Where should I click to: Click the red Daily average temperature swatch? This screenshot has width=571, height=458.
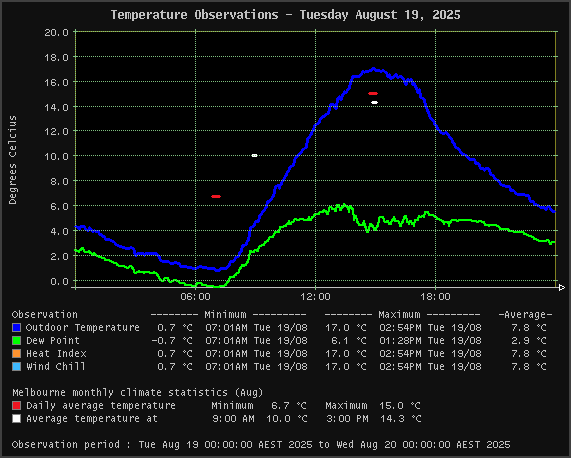tap(16, 406)
